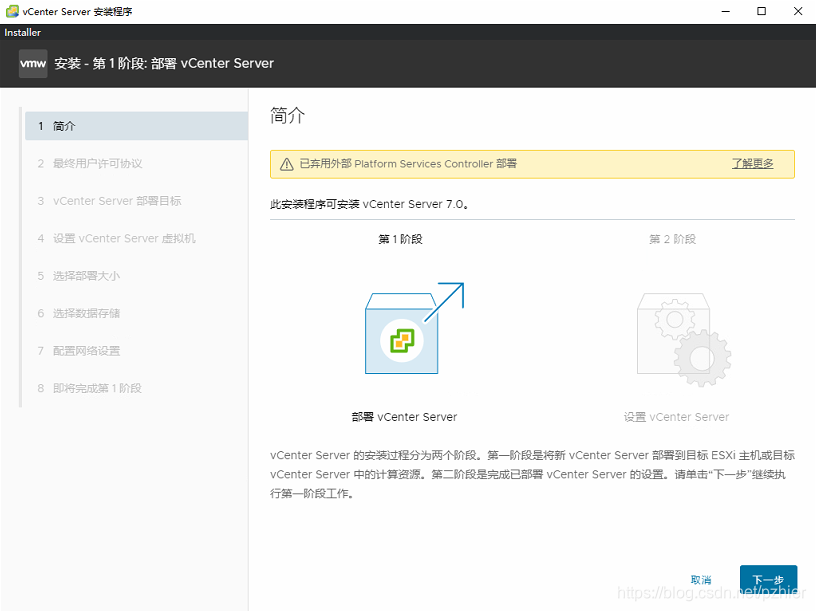Click the vmw logo in header
This screenshot has height=611, width=816.
[x=33, y=63]
